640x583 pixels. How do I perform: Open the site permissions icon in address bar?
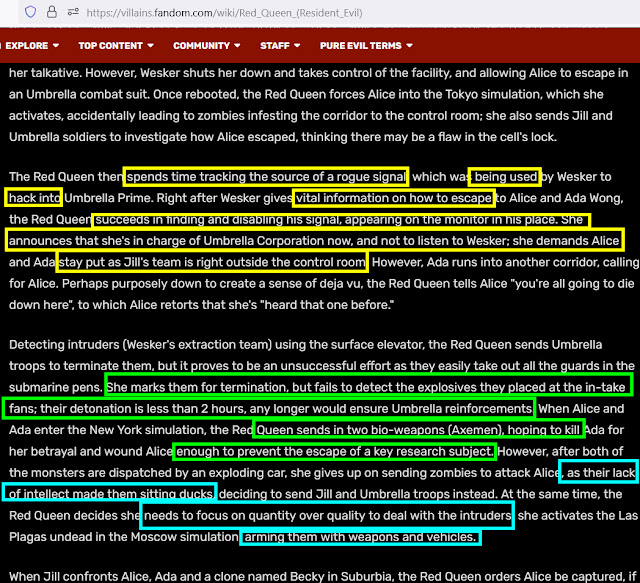(x=73, y=12)
